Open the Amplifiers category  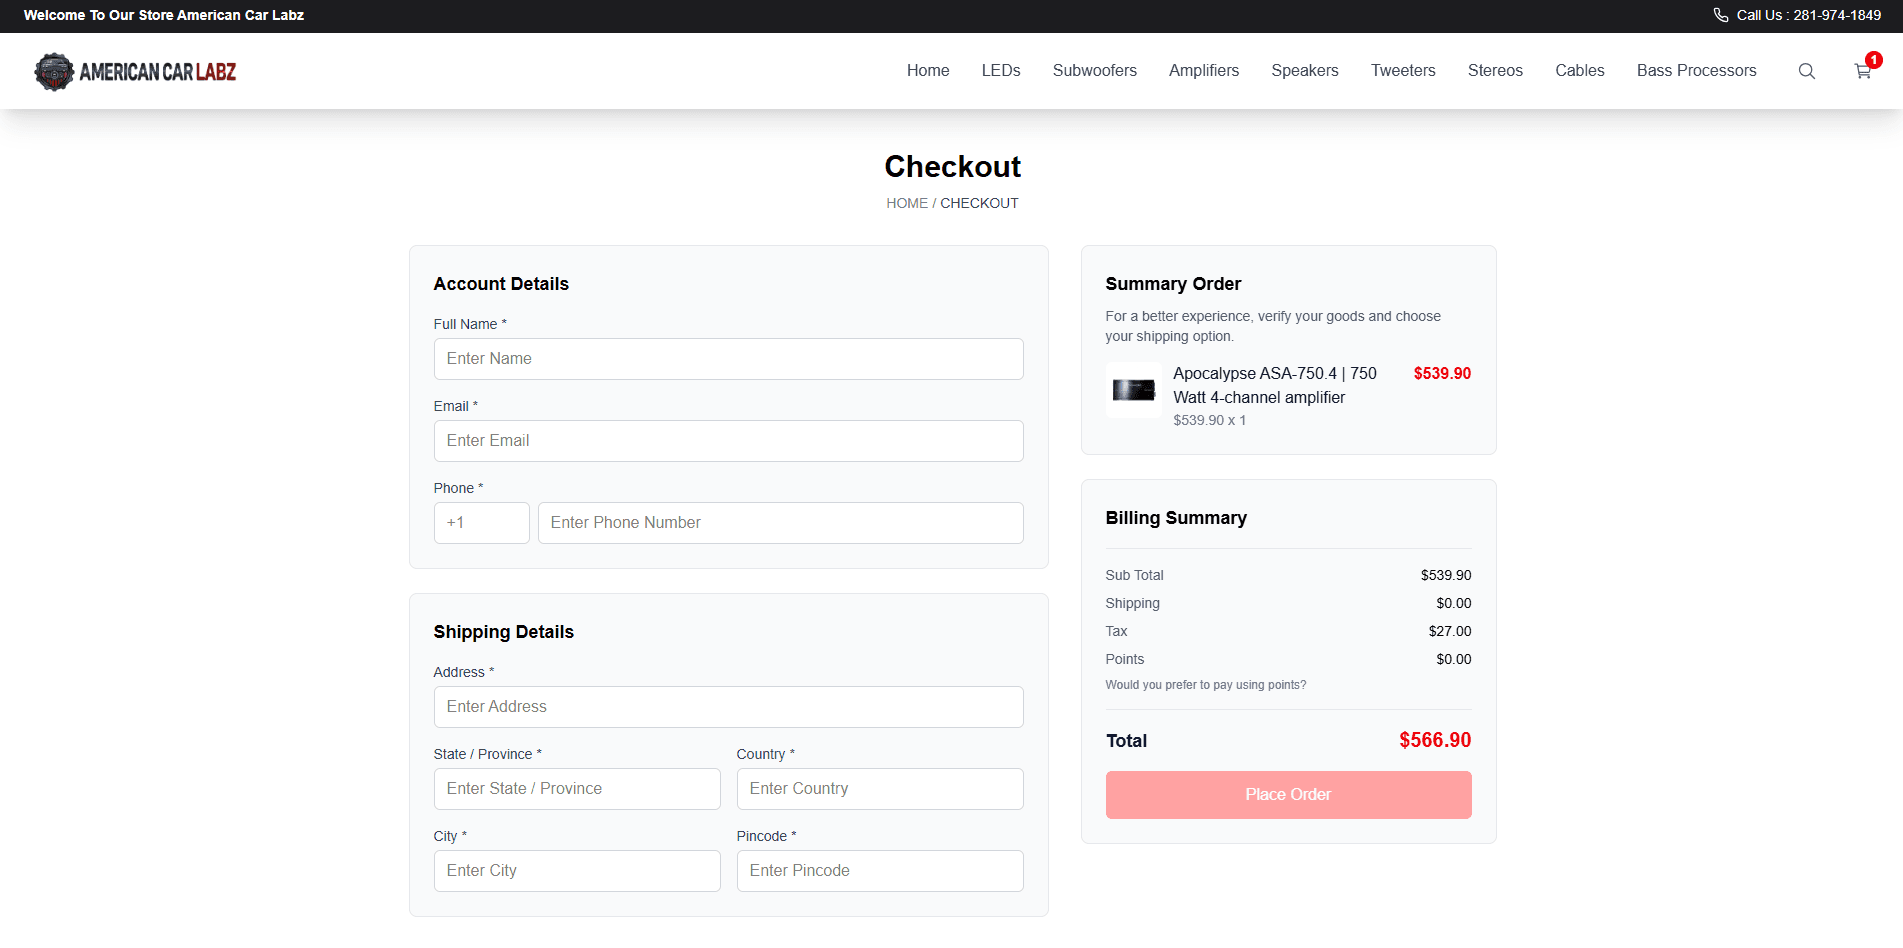(x=1204, y=70)
